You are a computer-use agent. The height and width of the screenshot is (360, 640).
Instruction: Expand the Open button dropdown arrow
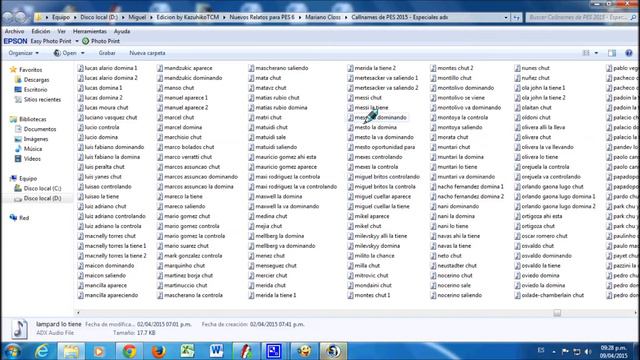(x=82, y=53)
